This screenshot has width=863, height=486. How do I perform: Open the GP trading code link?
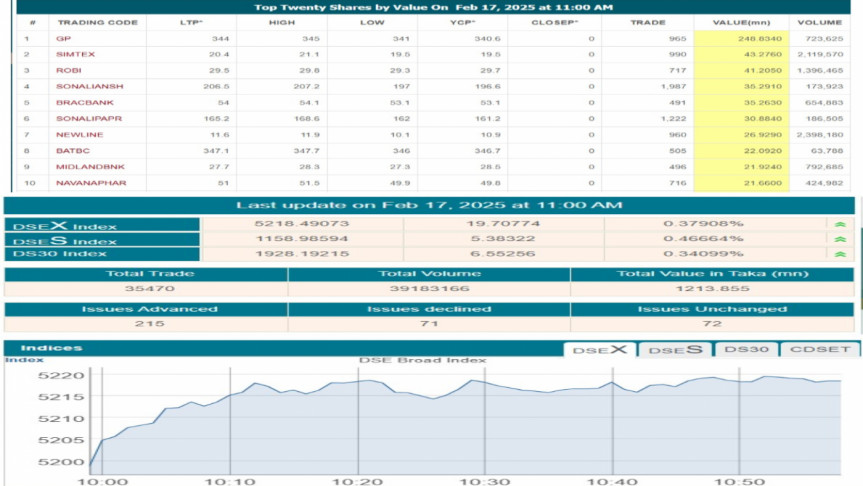(64, 38)
